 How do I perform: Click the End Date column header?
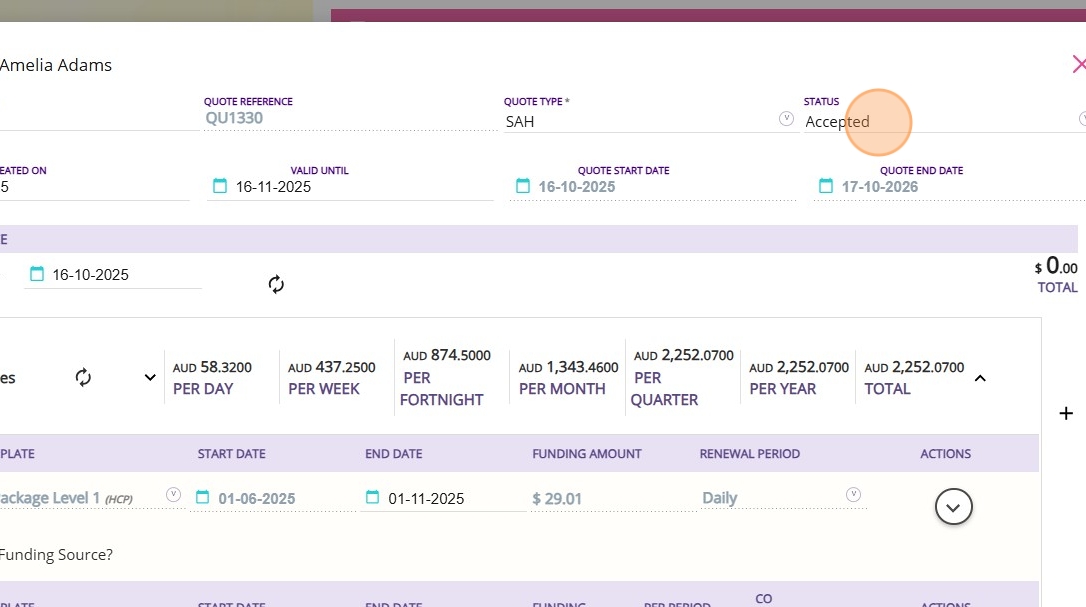tap(393, 454)
